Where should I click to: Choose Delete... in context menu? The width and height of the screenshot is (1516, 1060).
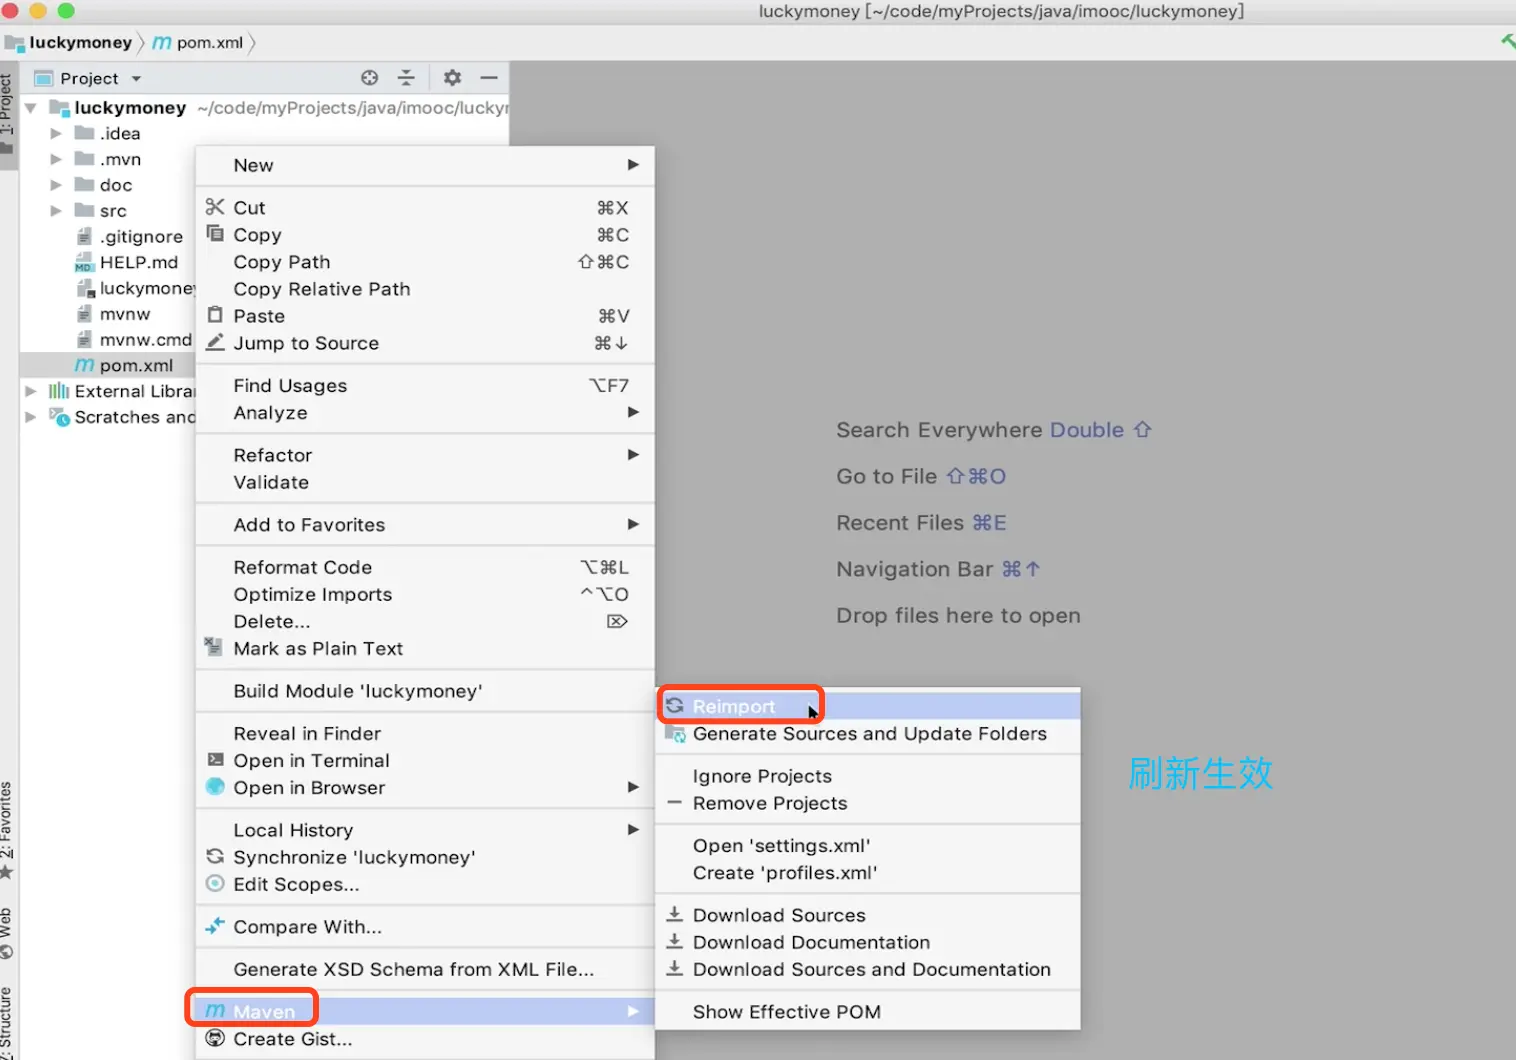click(425, 621)
